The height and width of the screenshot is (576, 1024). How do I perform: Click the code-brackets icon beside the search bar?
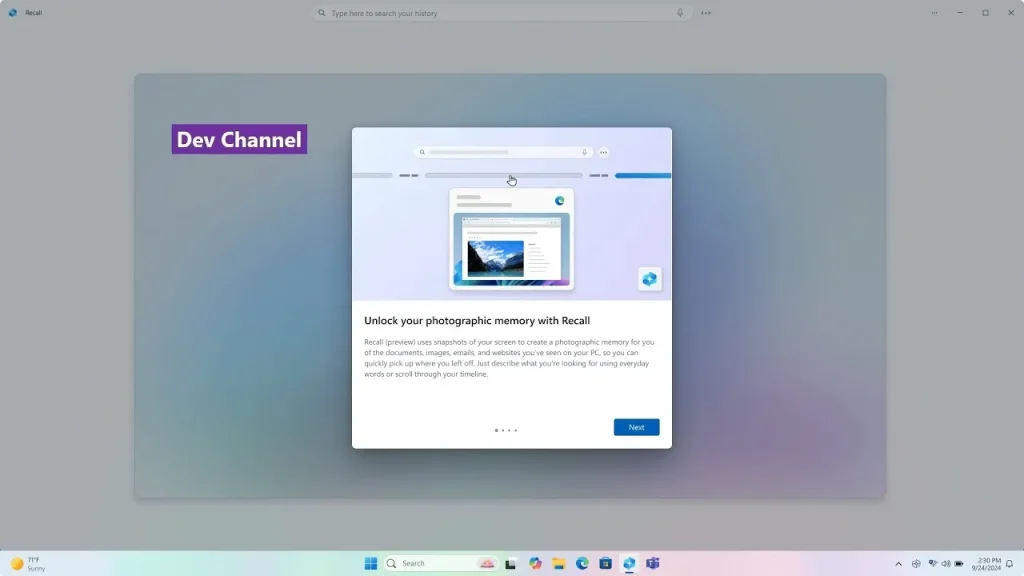pos(706,13)
